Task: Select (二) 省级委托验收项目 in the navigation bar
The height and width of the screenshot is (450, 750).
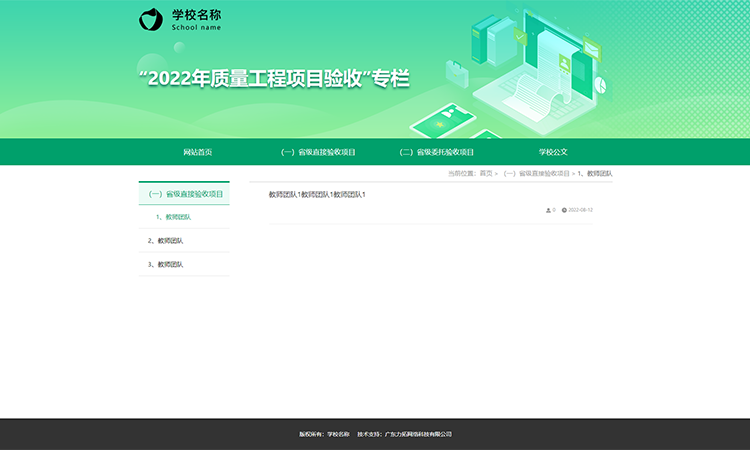Action: point(436,152)
